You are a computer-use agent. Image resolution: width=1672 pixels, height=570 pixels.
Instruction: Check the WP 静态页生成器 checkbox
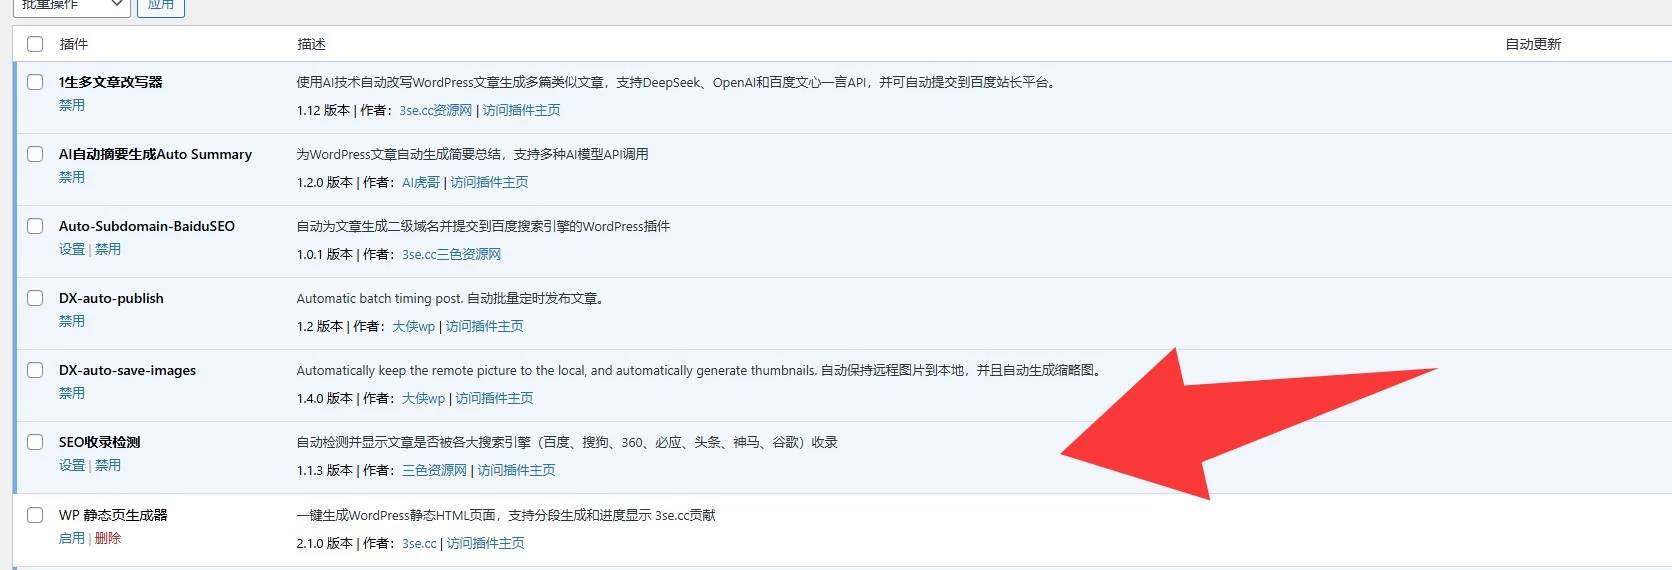(35, 515)
